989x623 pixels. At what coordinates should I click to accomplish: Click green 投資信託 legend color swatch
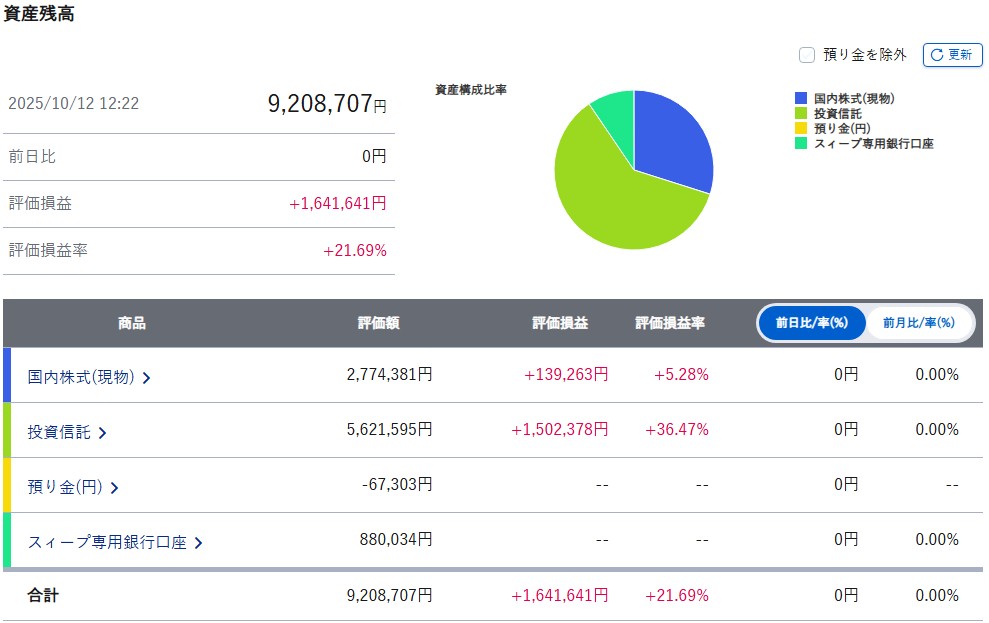click(801, 114)
